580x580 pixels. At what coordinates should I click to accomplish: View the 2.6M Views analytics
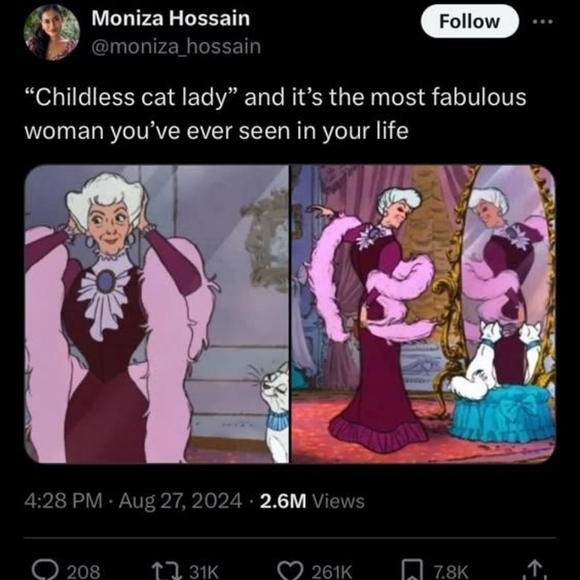[313, 501]
